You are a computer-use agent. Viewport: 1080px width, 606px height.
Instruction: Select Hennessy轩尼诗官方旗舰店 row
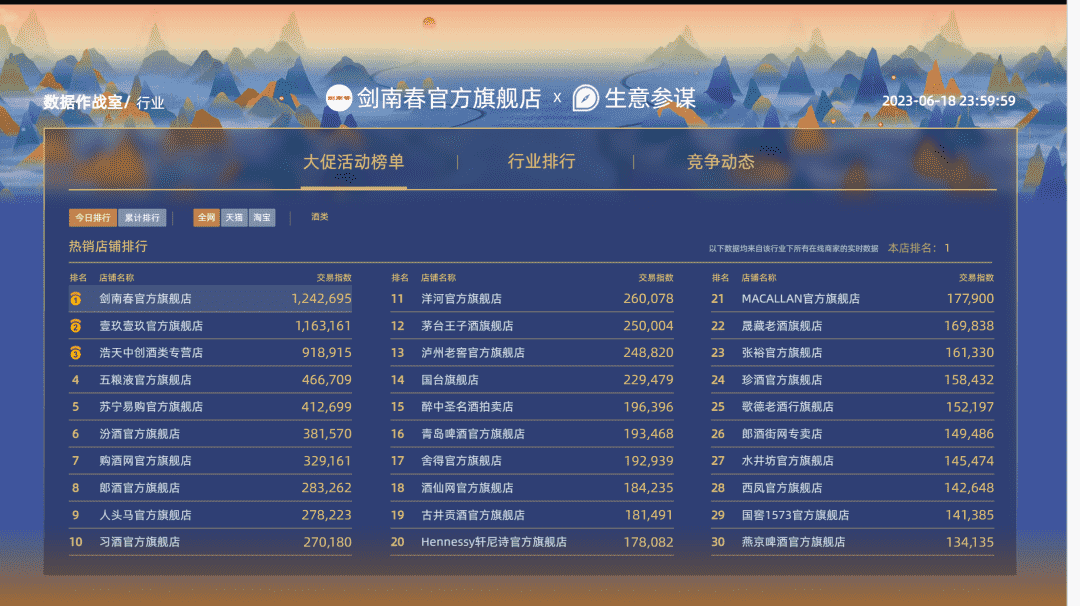click(x=532, y=542)
